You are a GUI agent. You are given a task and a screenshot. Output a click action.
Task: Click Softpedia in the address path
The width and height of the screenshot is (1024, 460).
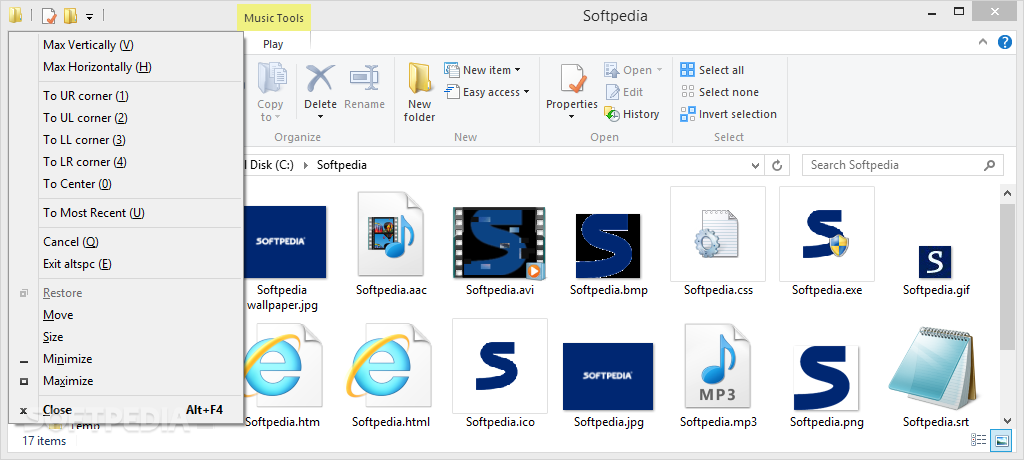pos(342,165)
